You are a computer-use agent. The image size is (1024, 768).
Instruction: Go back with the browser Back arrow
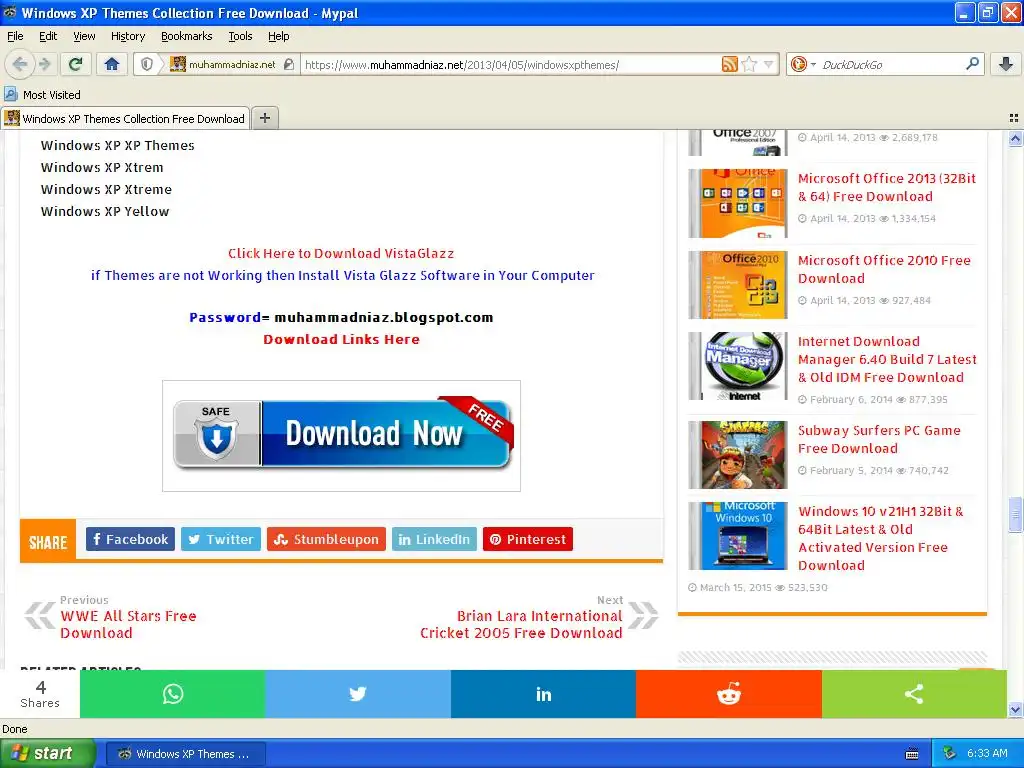tap(20, 64)
